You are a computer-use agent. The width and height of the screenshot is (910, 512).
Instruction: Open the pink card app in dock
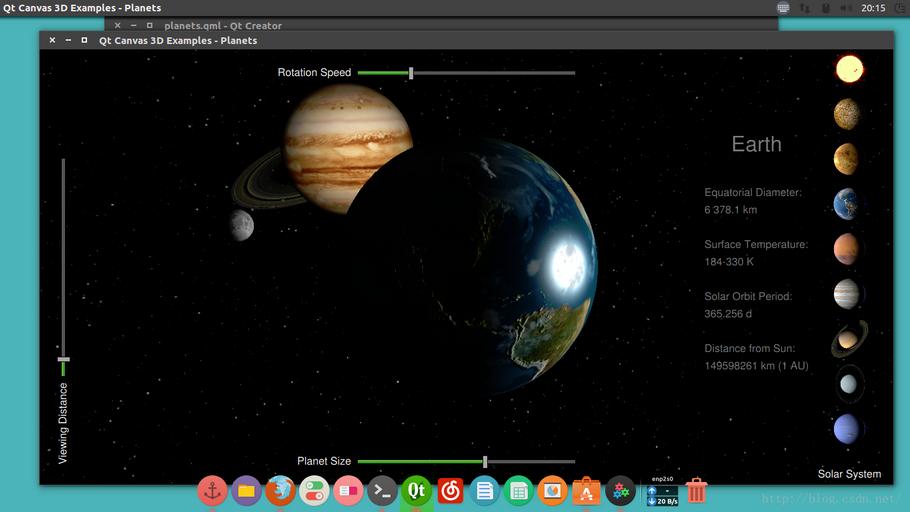(x=348, y=491)
